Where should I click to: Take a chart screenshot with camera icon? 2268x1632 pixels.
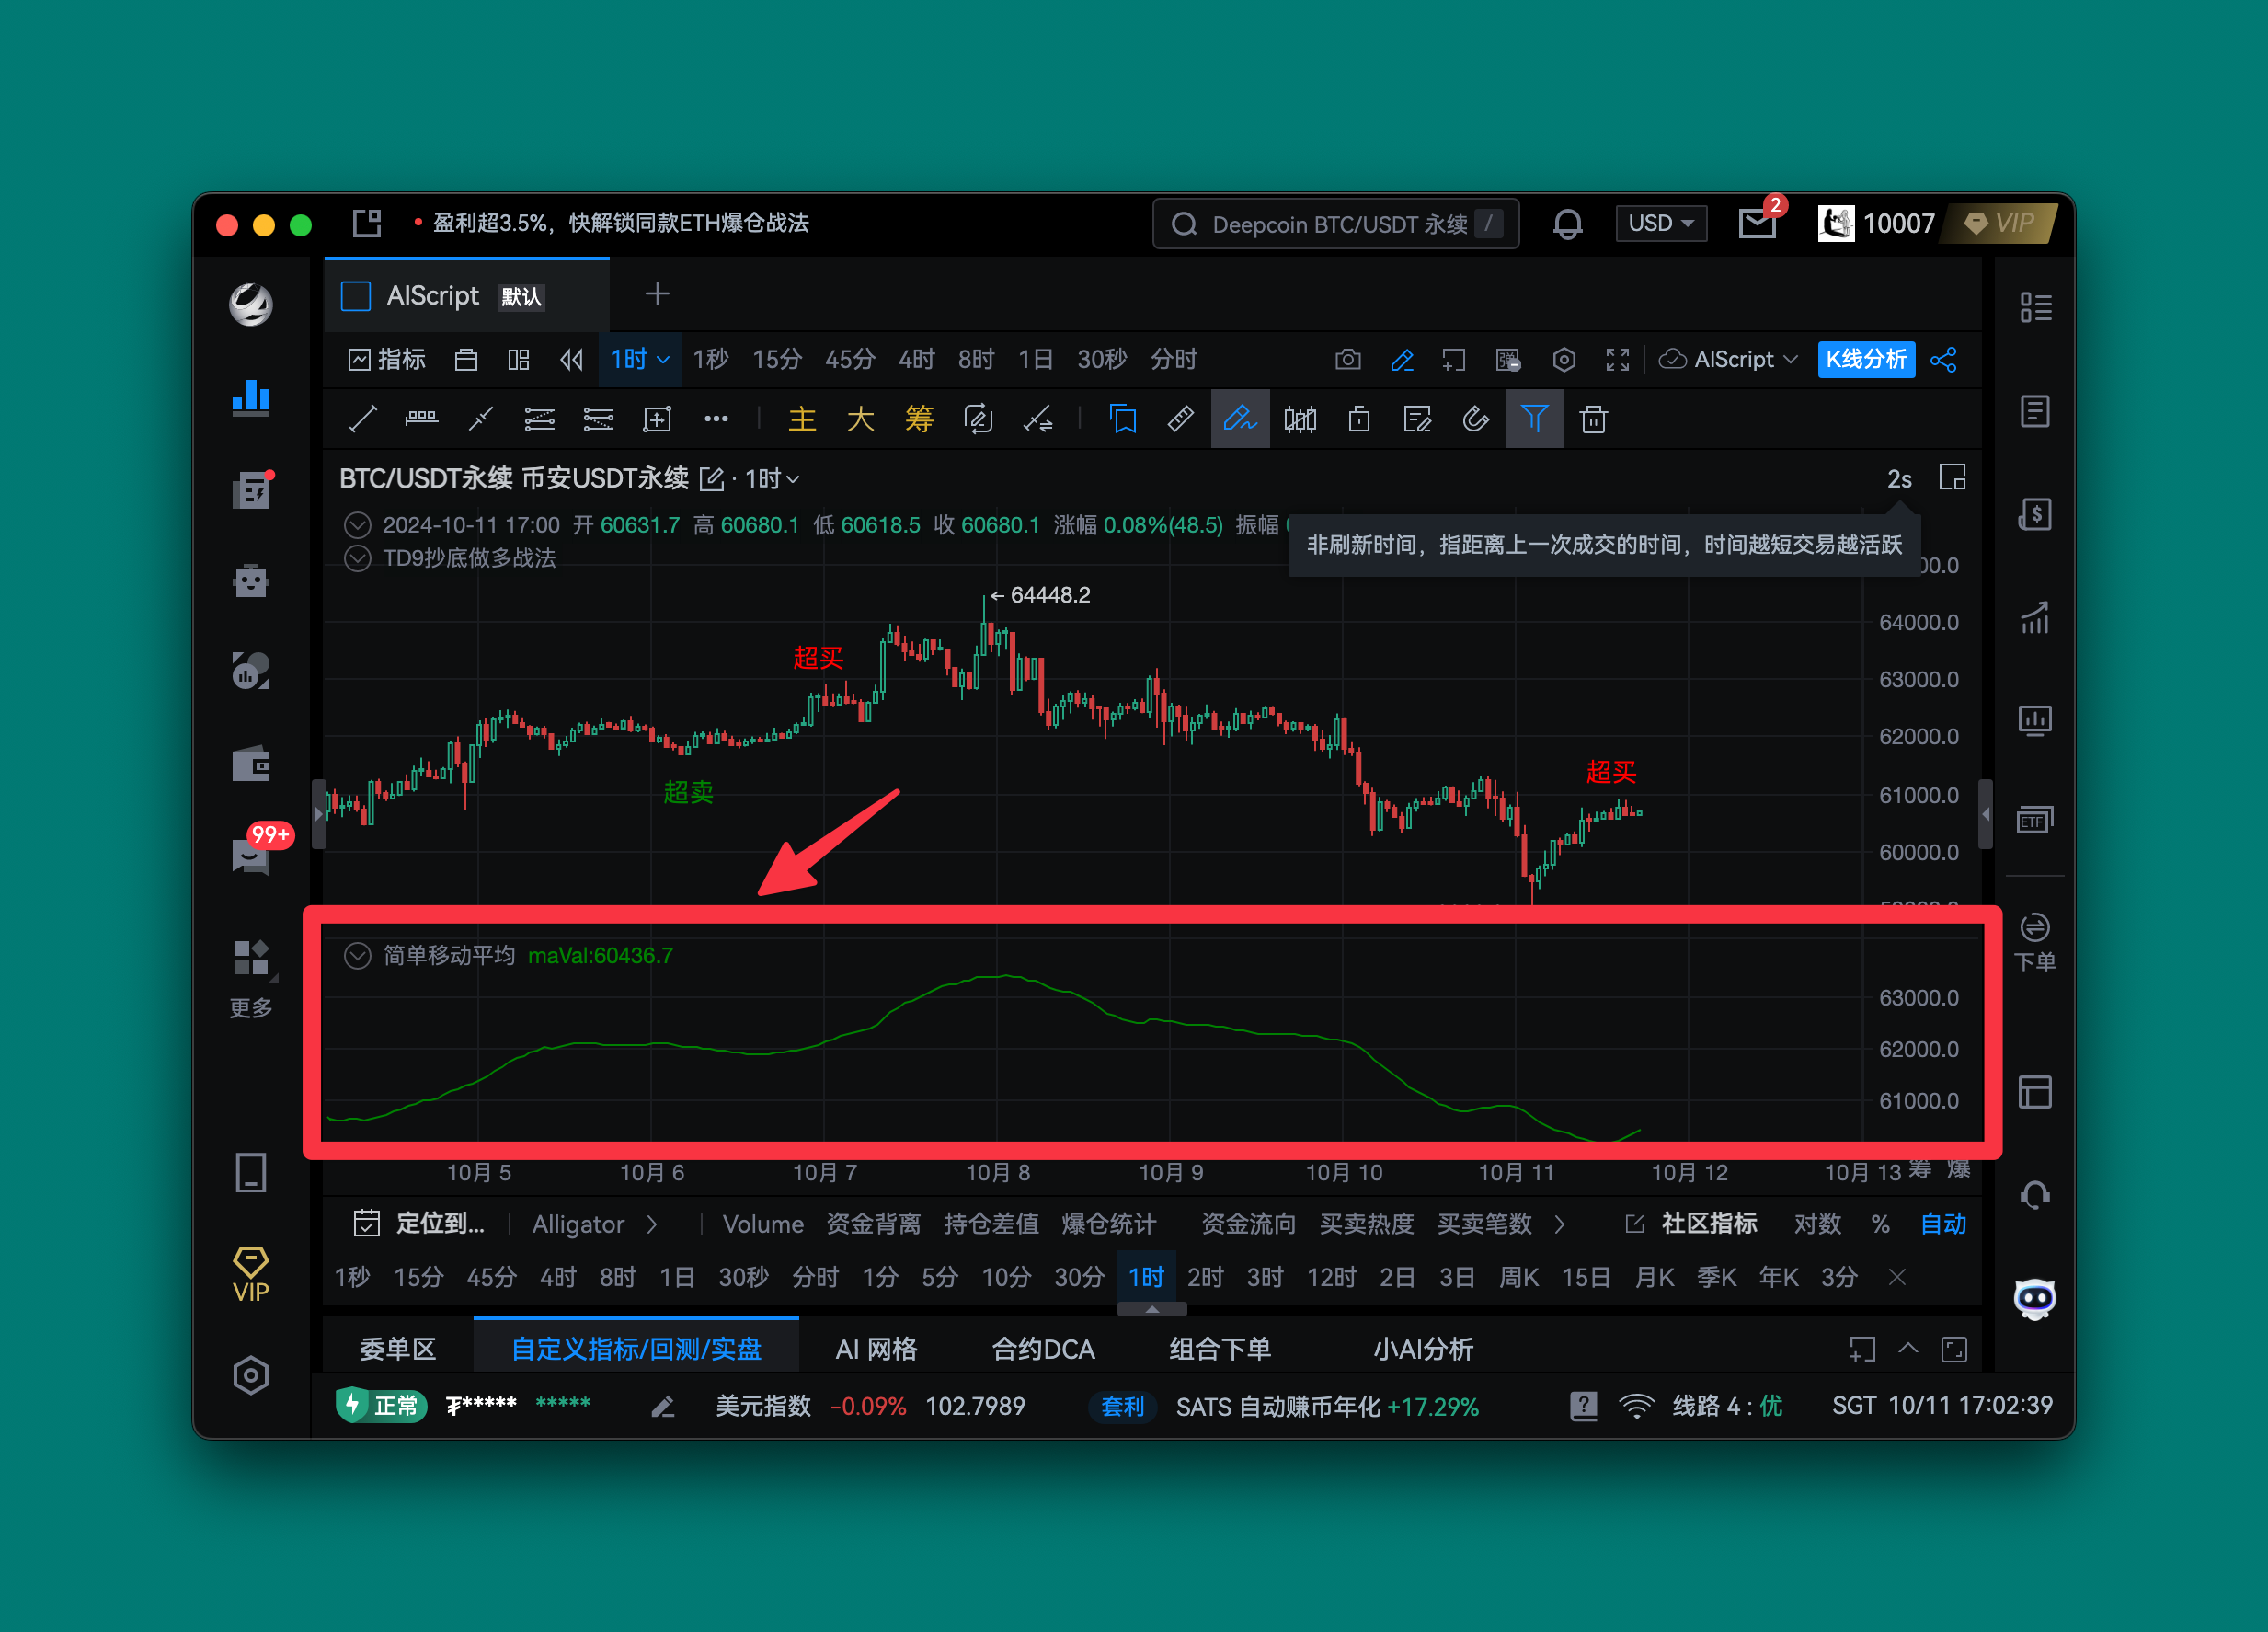tap(1348, 360)
